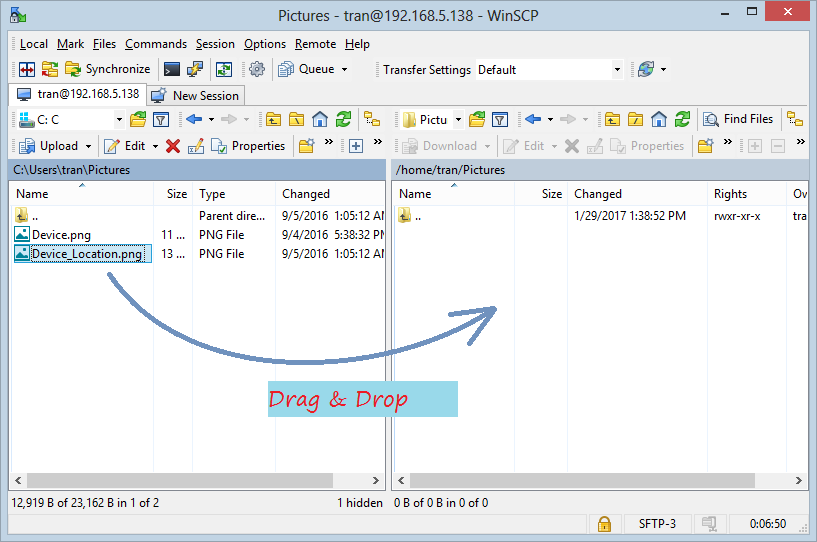This screenshot has width=817, height=542.
Task: Open Preferences gear icon
Action: click(257, 69)
